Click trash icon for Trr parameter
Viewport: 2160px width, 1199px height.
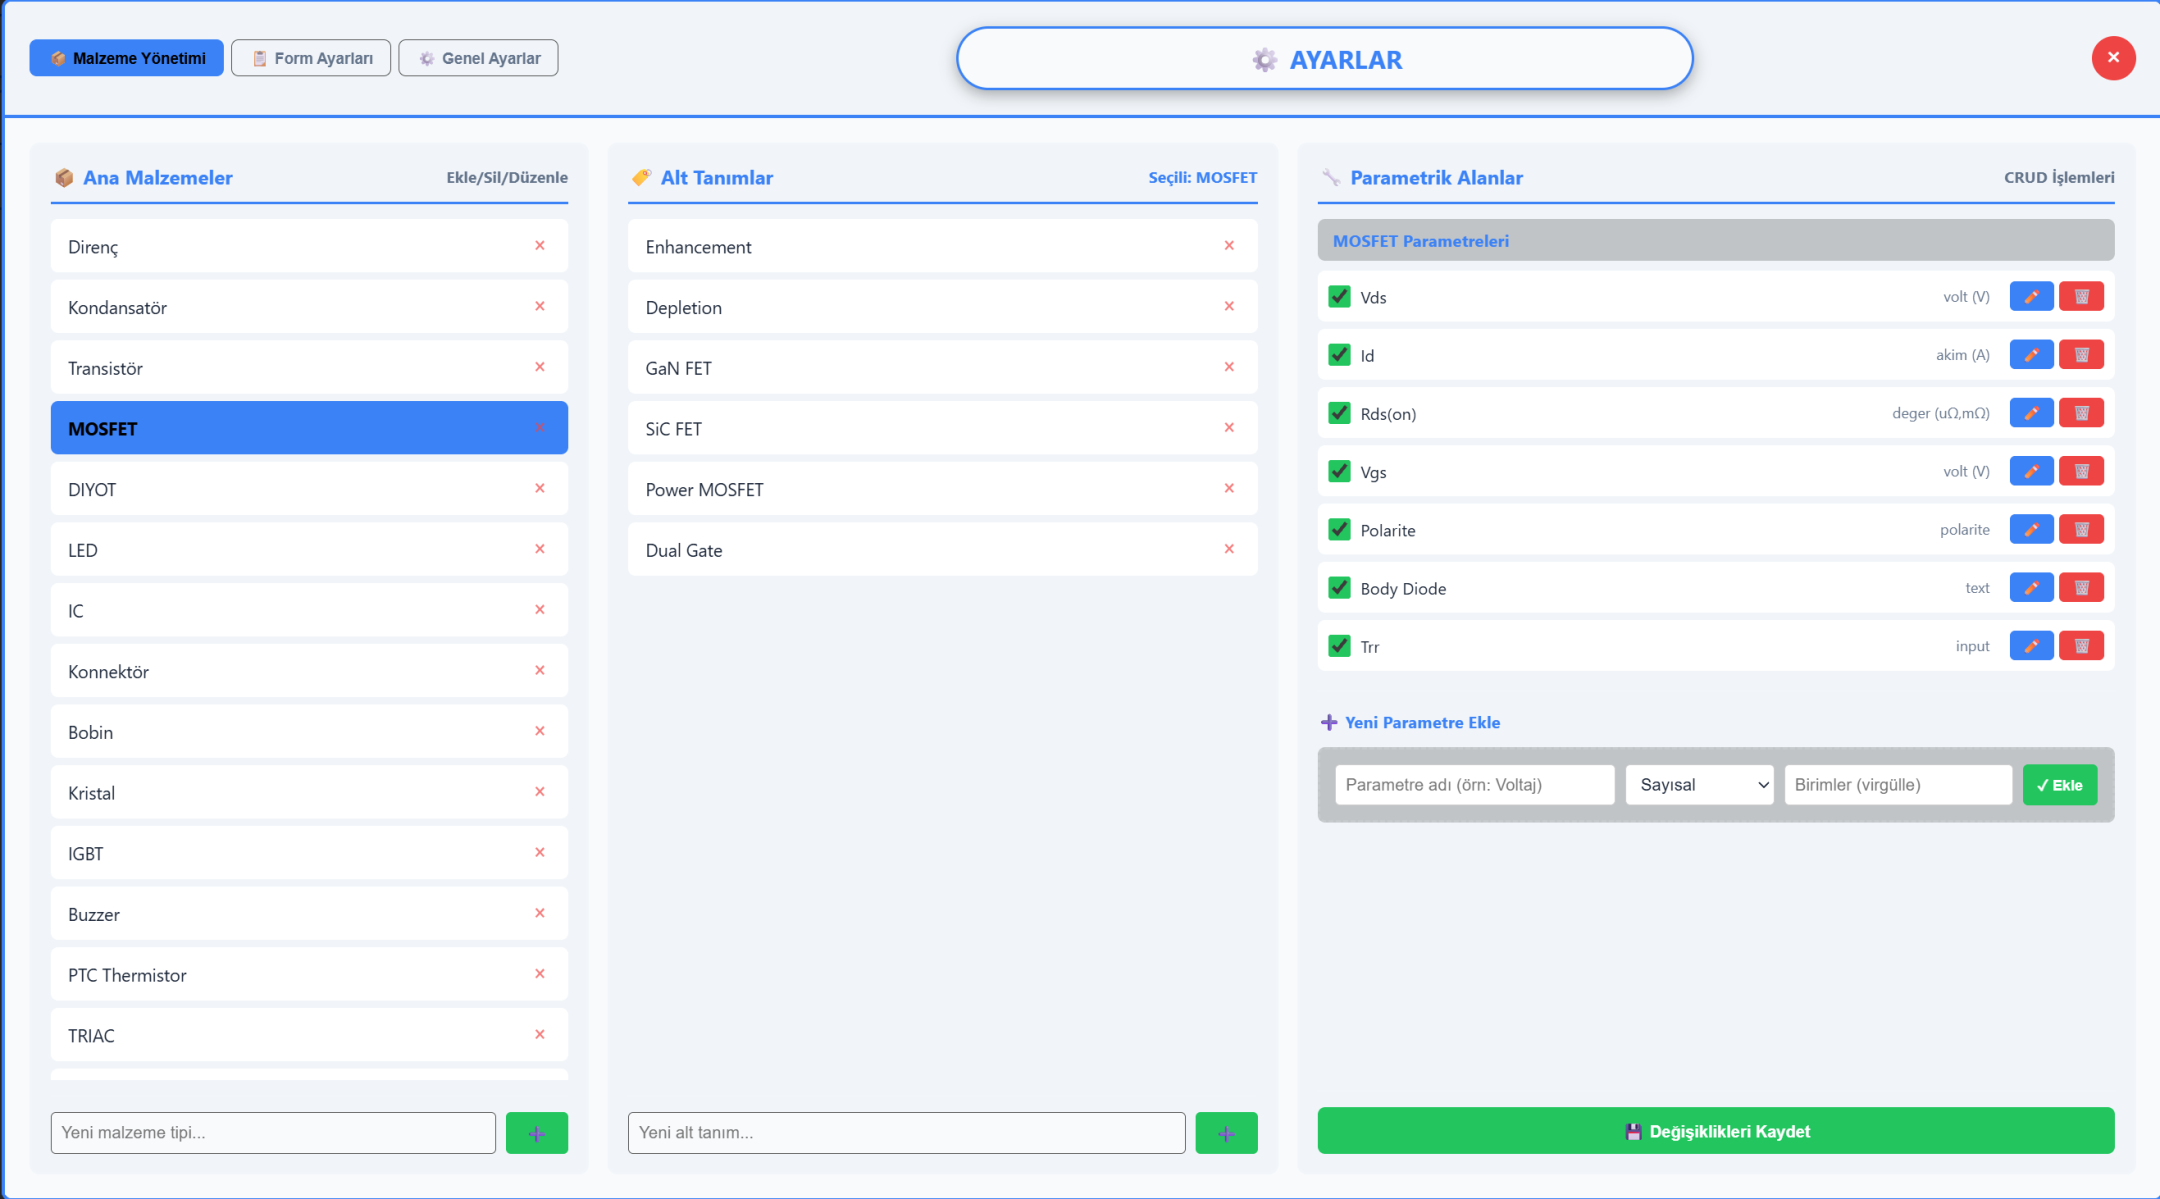[2081, 646]
